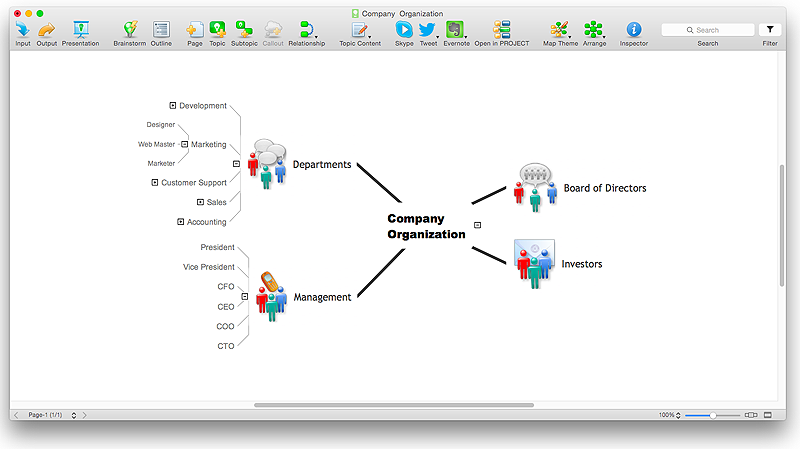Click the Tweet icon
This screenshot has width=800, height=449.
point(427,30)
